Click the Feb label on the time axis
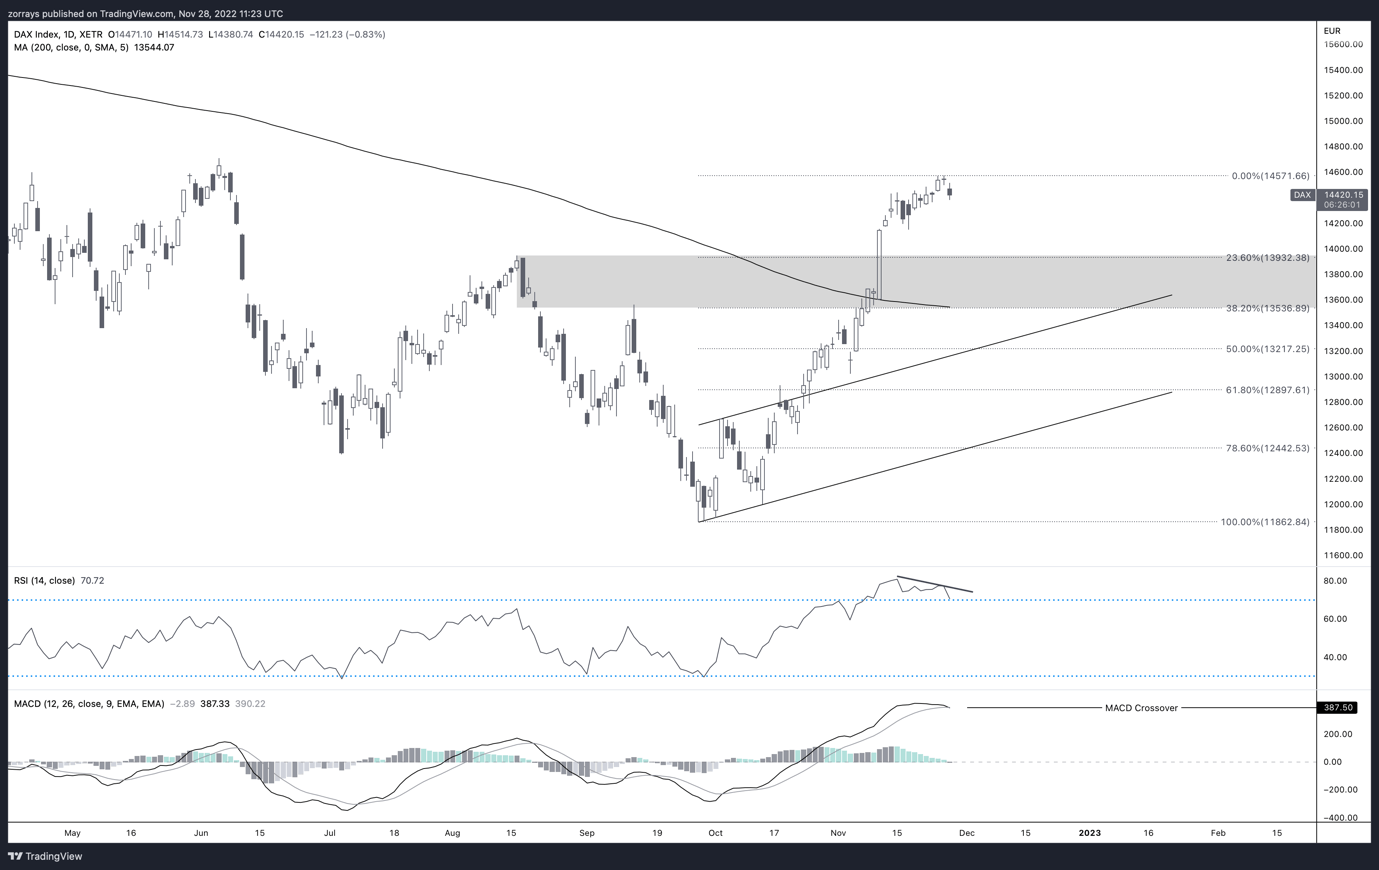The image size is (1379, 870). pyautogui.click(x=1218, y=833)
